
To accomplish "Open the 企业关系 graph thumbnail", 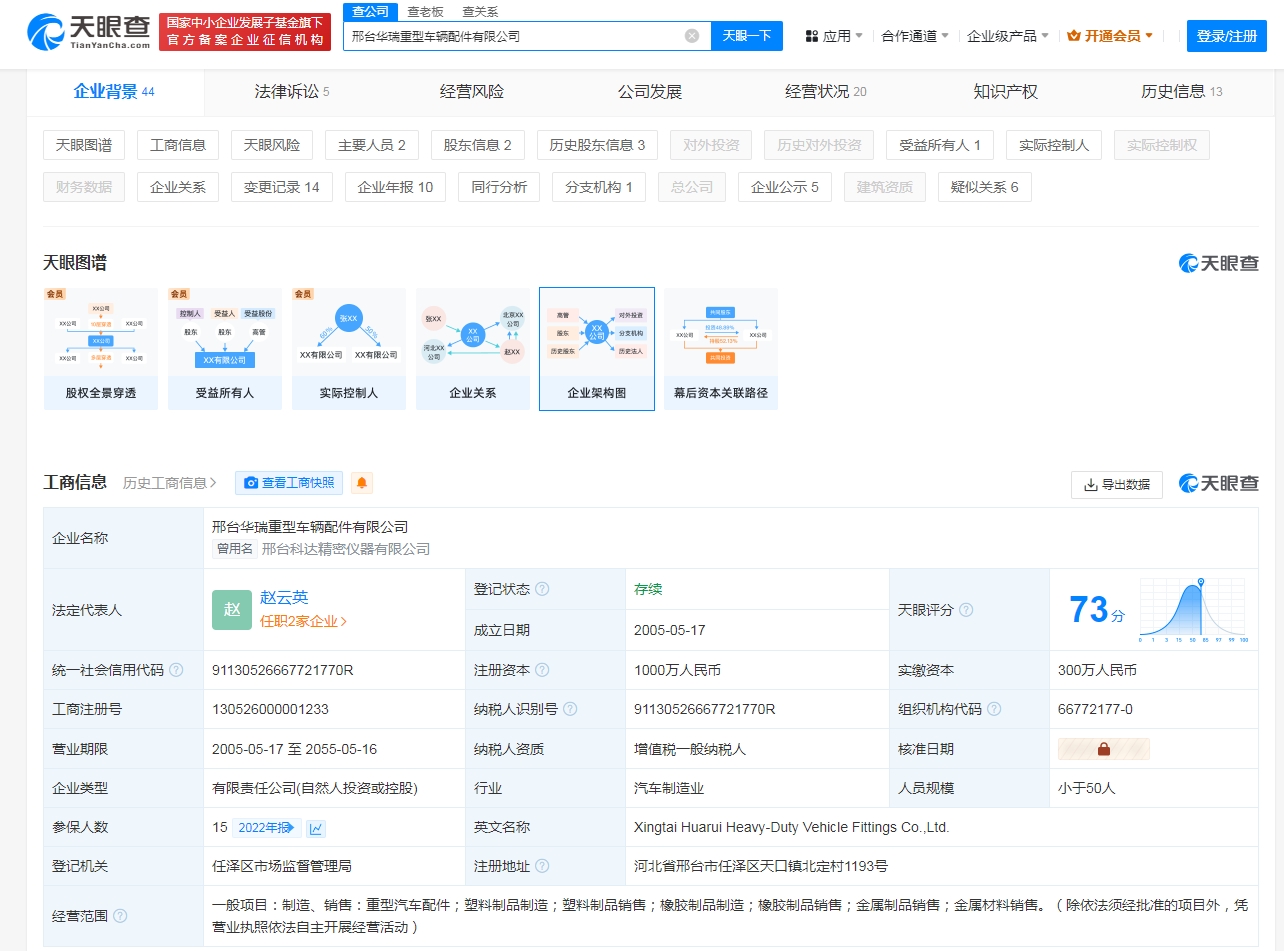I will point(473,349).
